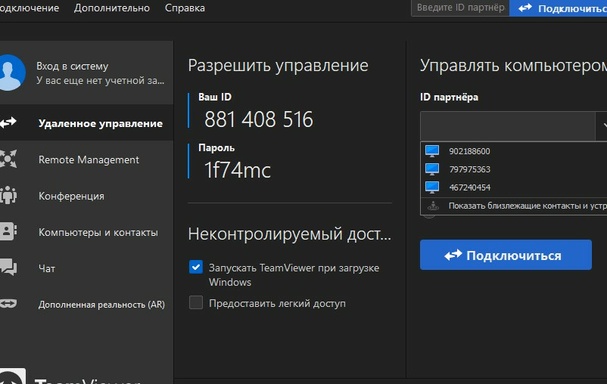Click the large blue Подключиться button
The image size is (607, 384).
[506, 255]
